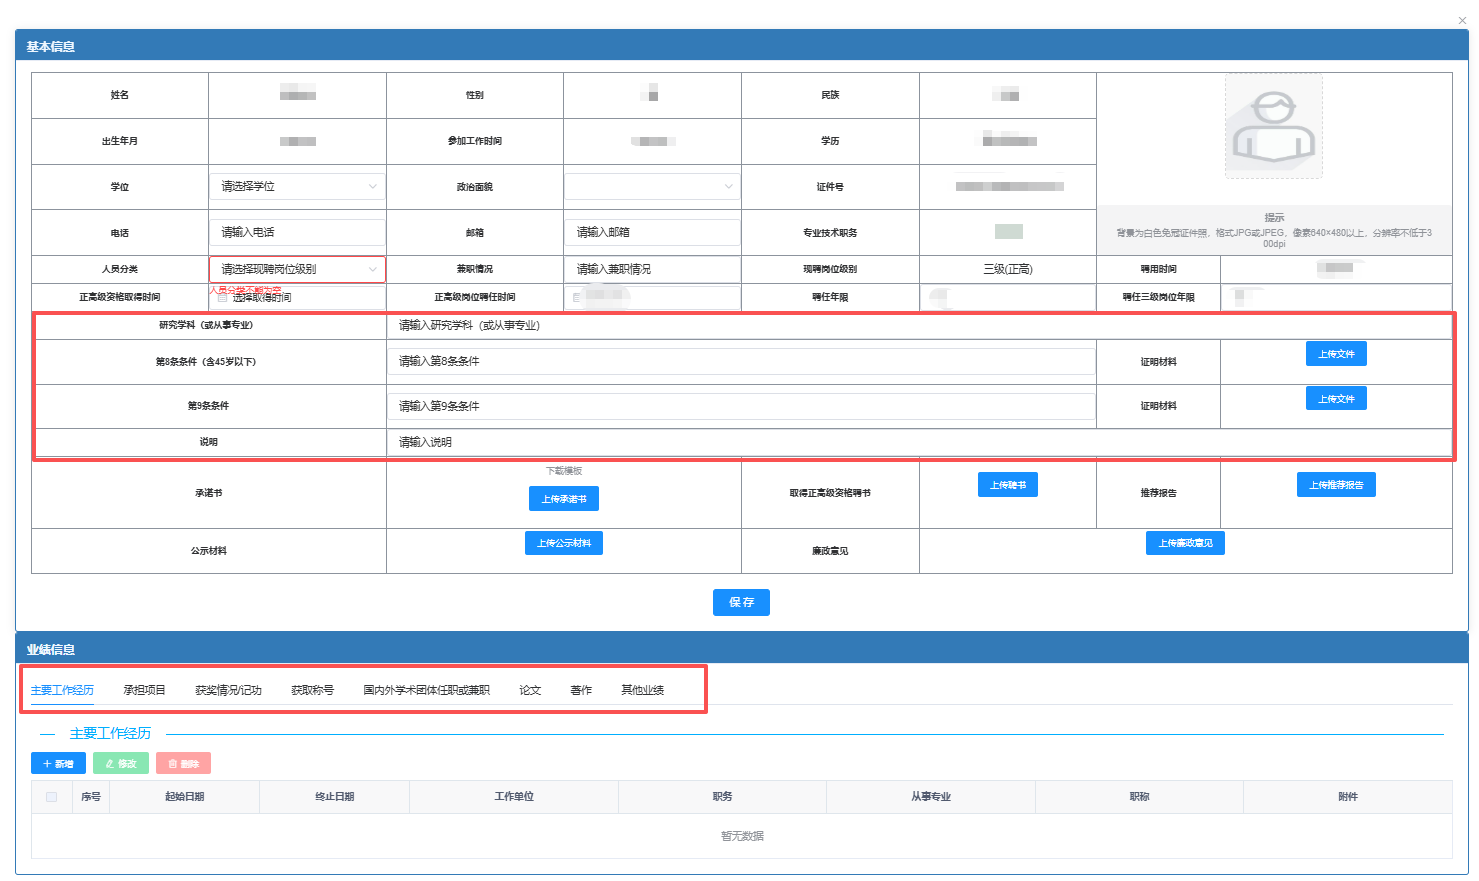1479x881 pixels.
Task: Click the 保存 save button
Action: tap(741, 602)
